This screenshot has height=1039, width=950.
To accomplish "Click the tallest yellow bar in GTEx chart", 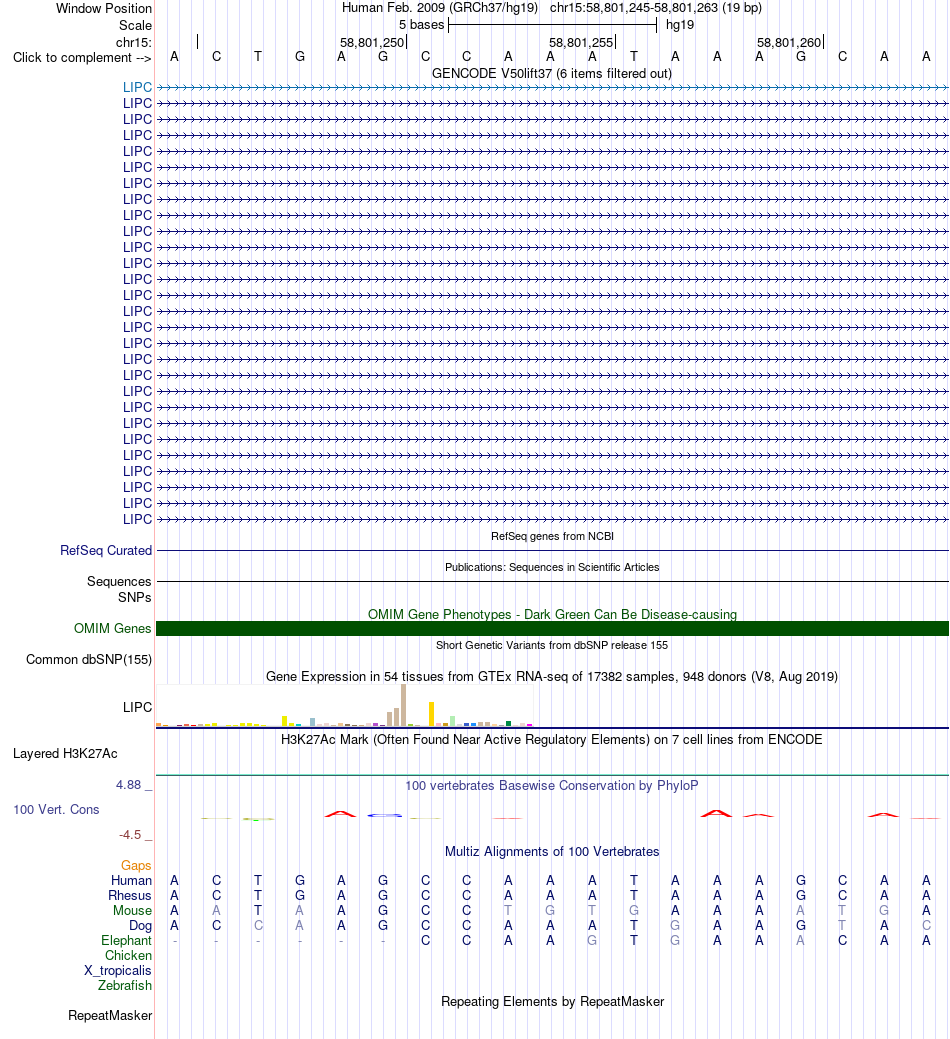I will [431, 714].
